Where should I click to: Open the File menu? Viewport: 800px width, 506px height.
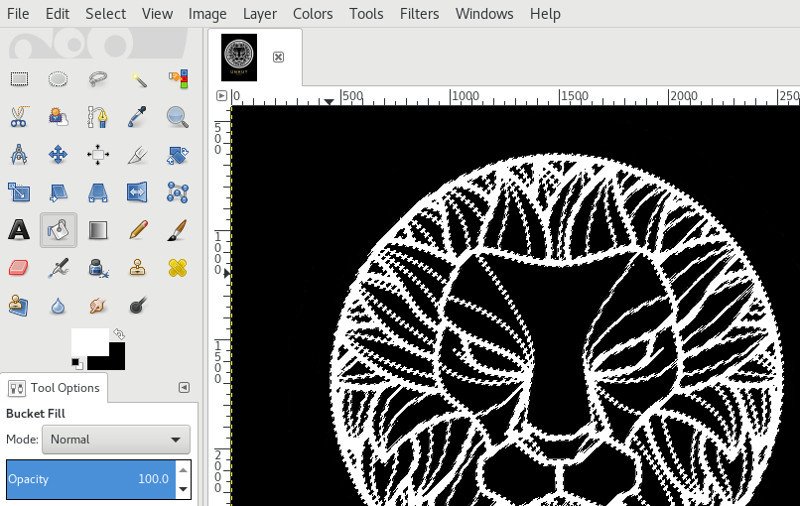pyautogui.click(x=18, y=14)
